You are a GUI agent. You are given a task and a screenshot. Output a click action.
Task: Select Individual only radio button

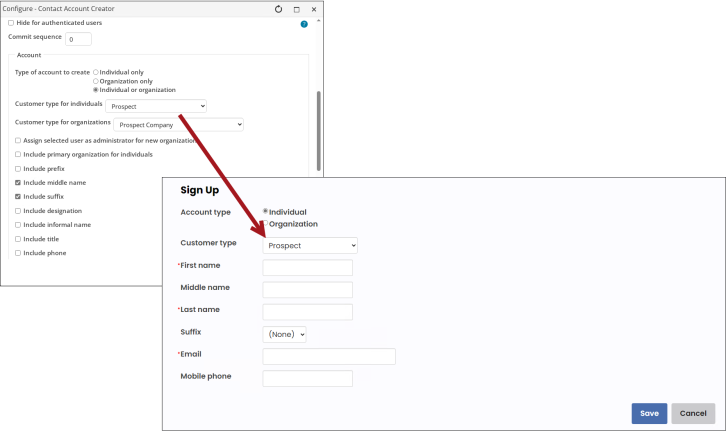[x=96, y=72]
